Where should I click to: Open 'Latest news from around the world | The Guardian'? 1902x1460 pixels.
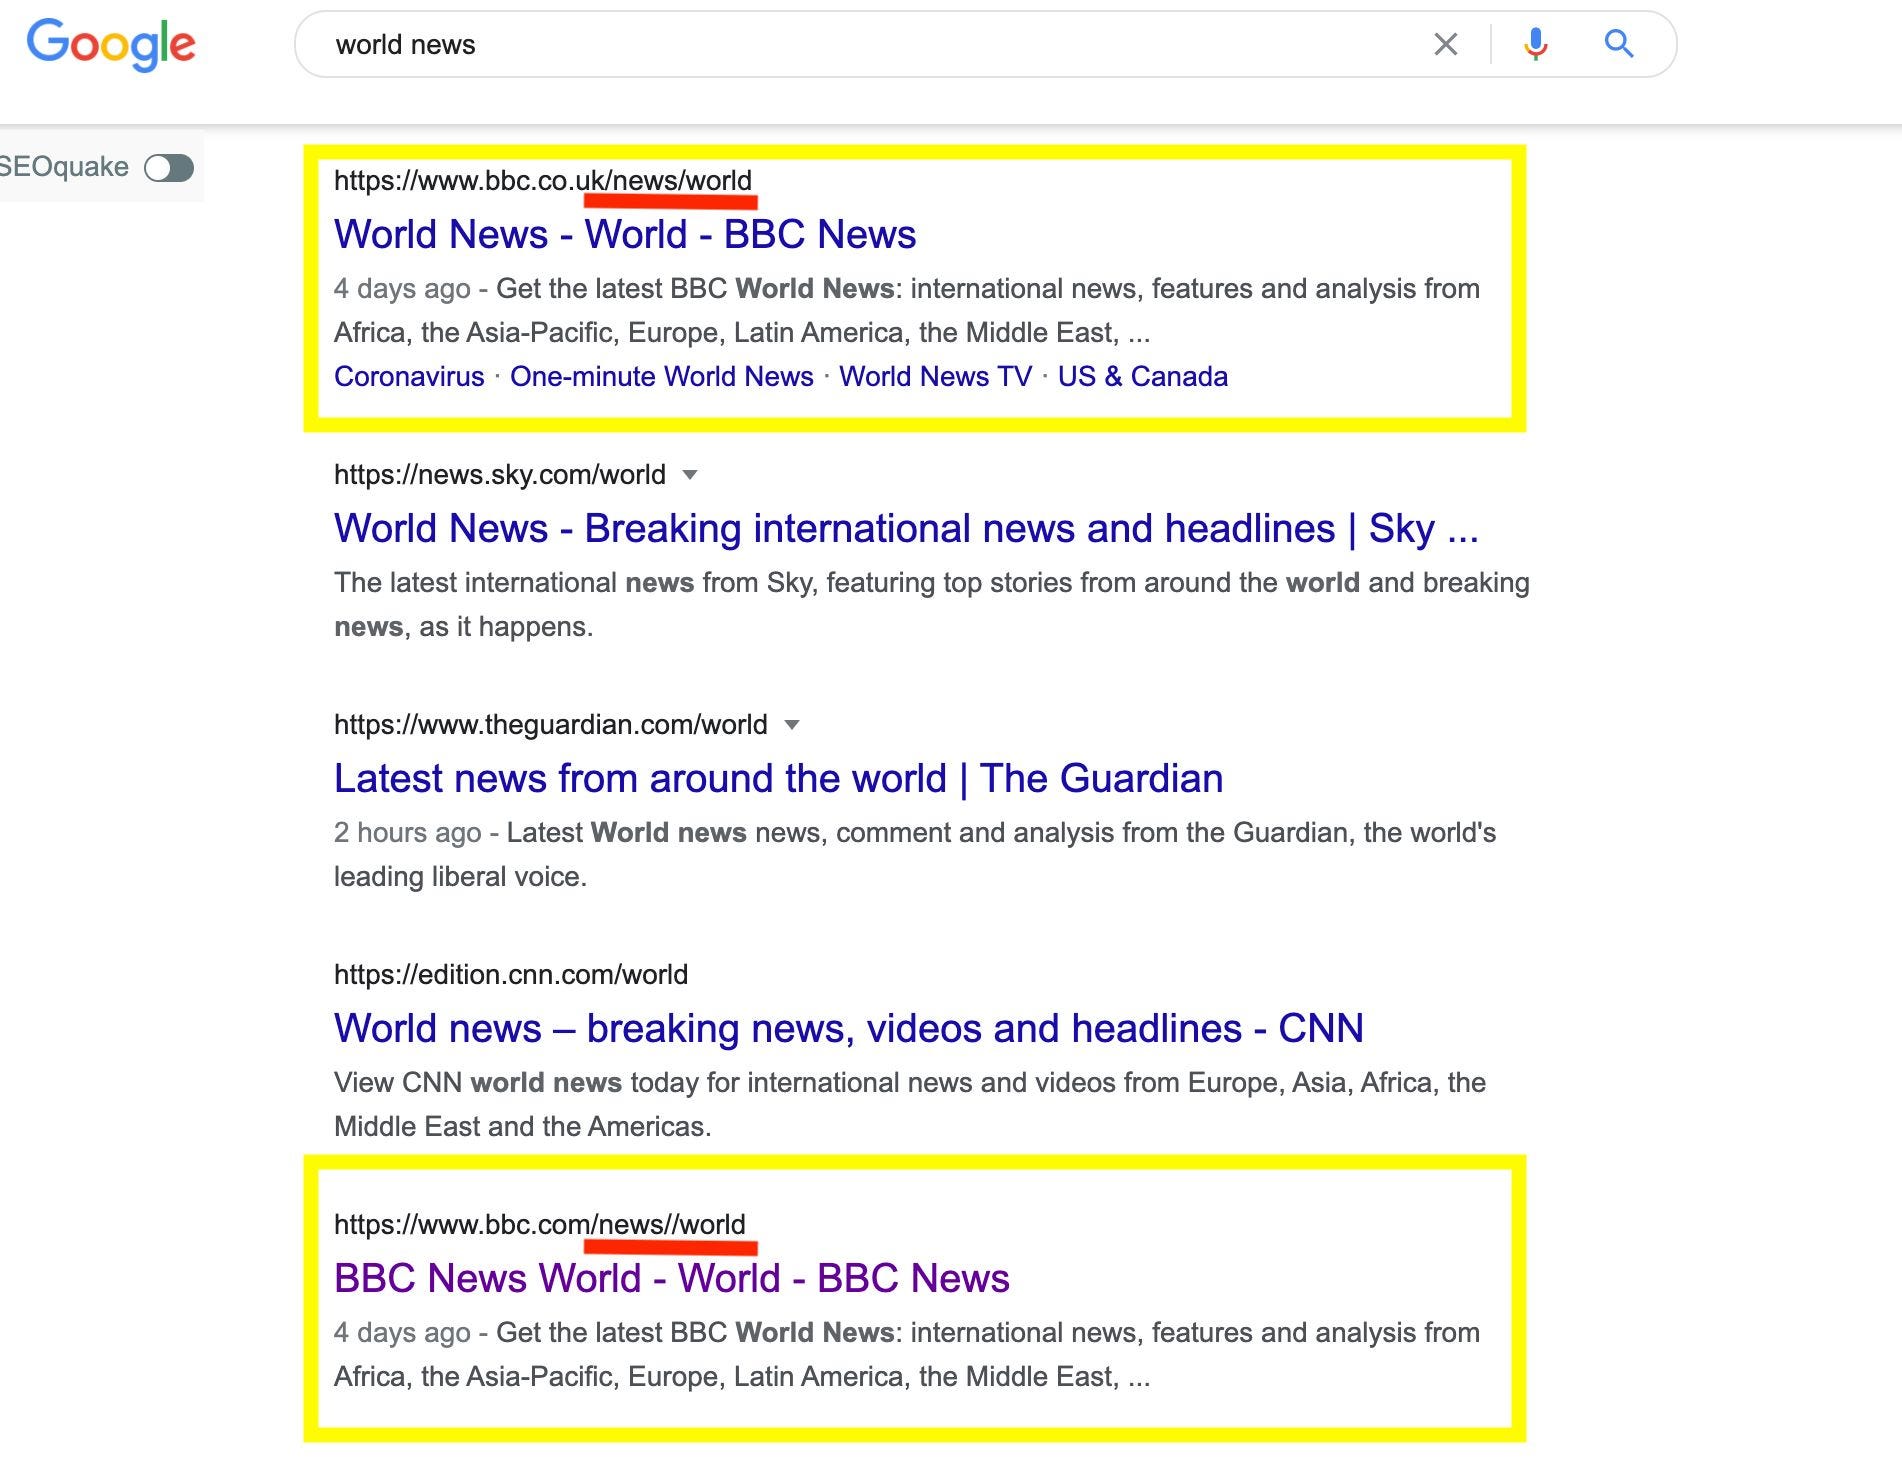(778, 778)
